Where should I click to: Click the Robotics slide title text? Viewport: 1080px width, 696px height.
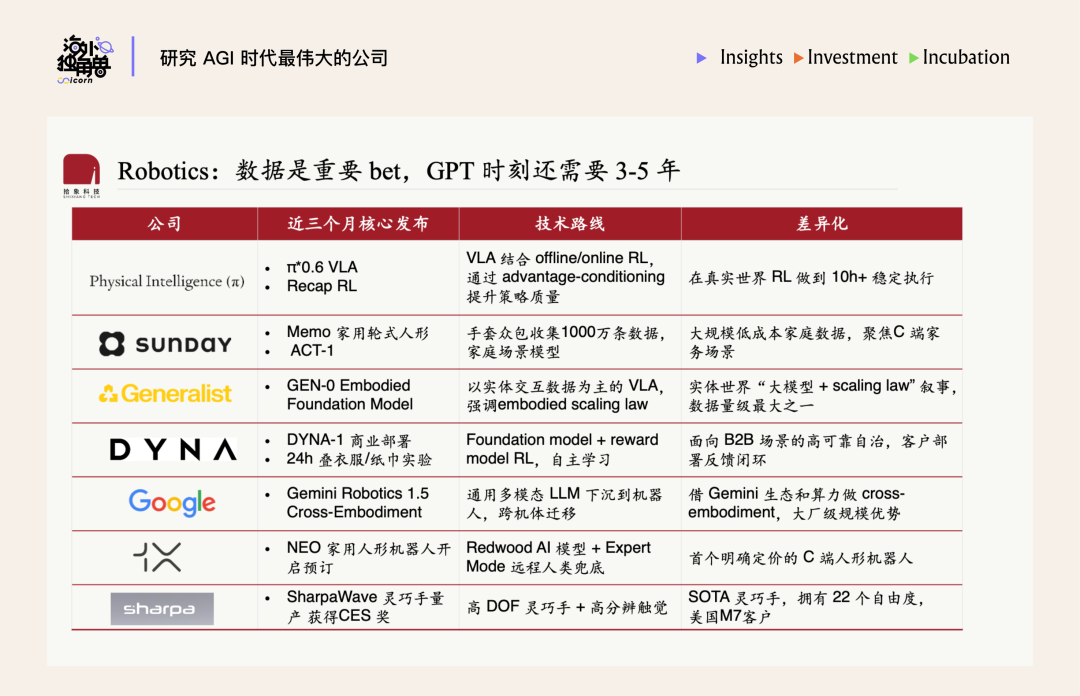point(398,171)
